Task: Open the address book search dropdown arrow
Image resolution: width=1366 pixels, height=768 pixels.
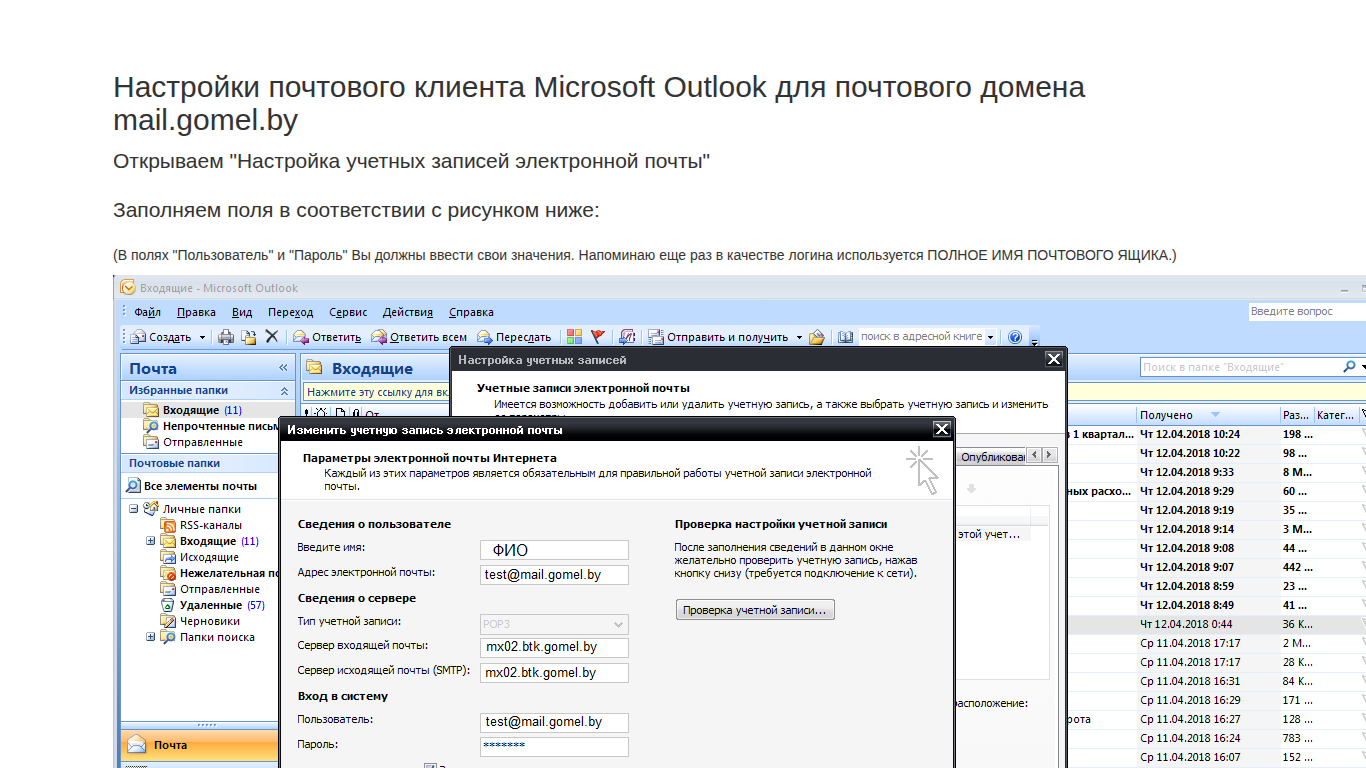Action: pyautogui.click(x=991, y=337)
